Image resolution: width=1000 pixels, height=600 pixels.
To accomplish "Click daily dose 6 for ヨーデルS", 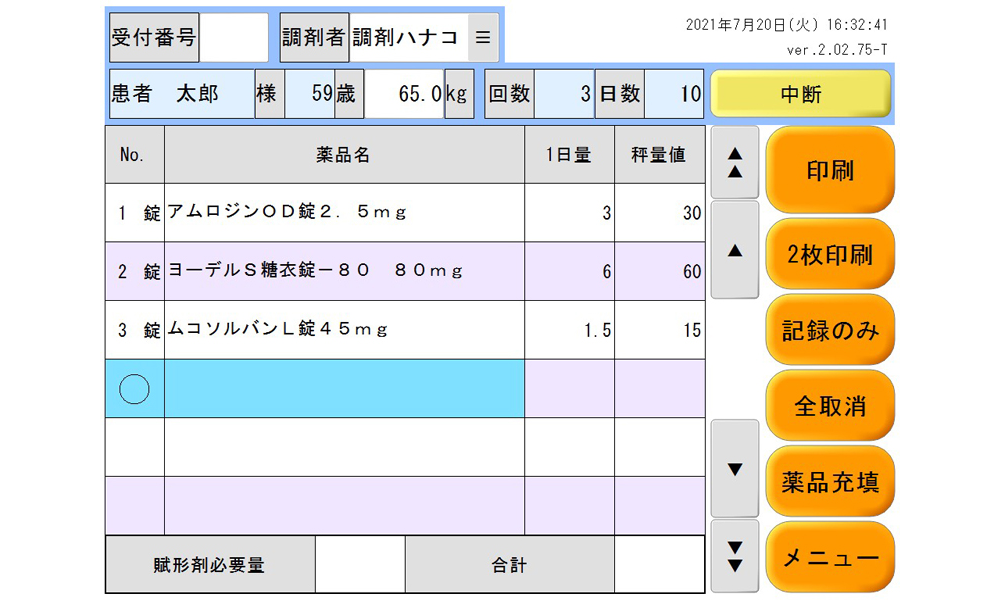I will pos(570,271).
